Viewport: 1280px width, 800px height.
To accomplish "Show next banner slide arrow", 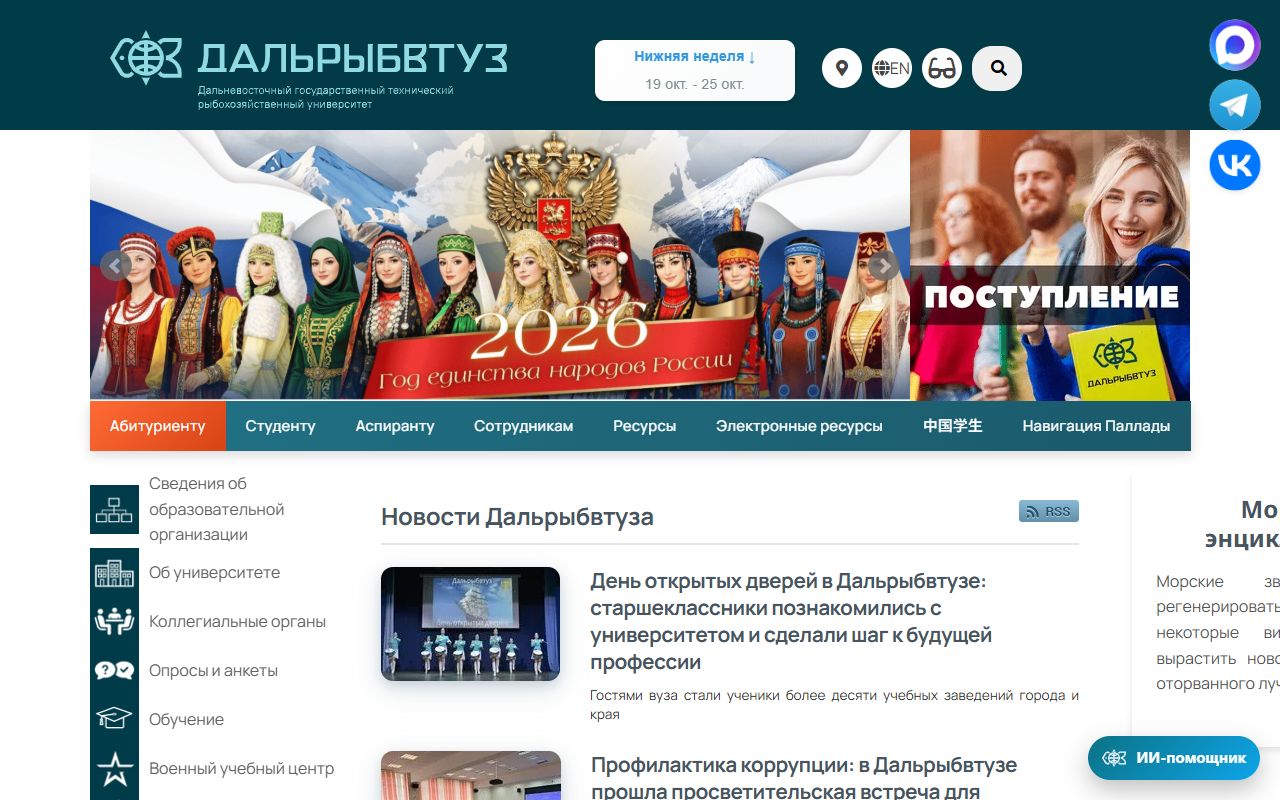I will [883, 266].
